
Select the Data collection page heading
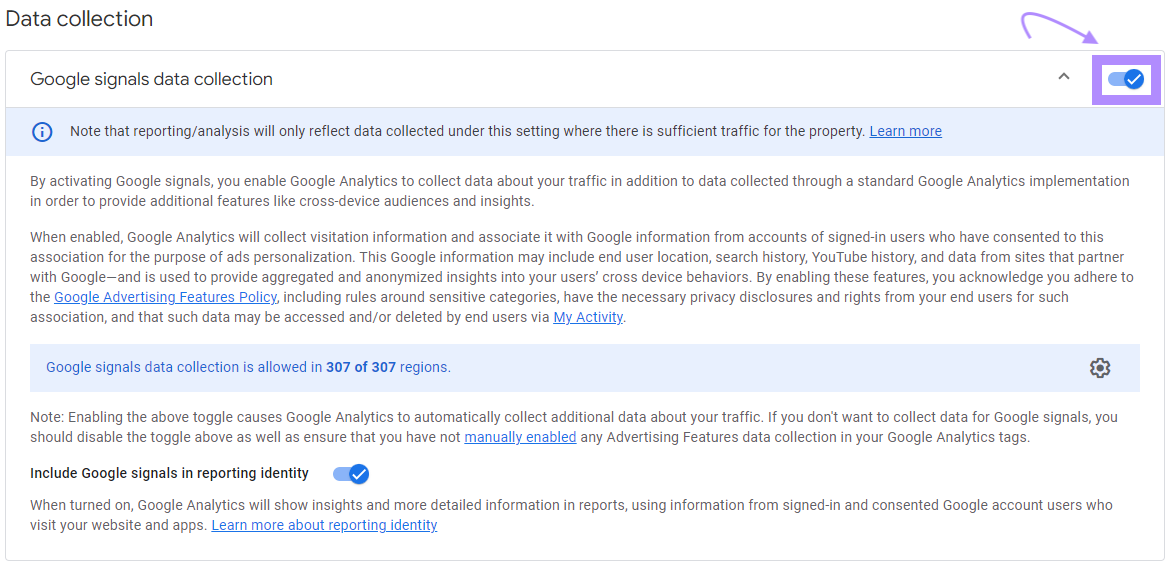79,18
